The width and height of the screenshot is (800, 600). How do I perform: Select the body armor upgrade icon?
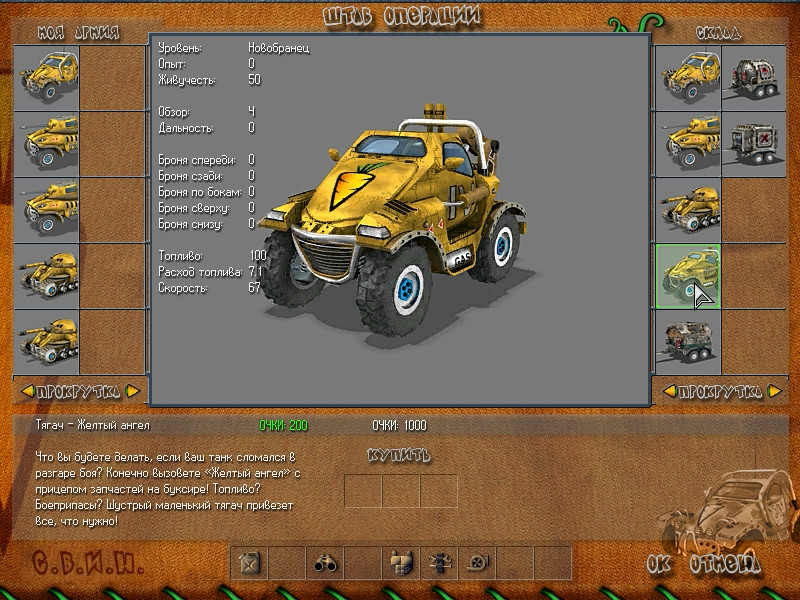[401, 563]
